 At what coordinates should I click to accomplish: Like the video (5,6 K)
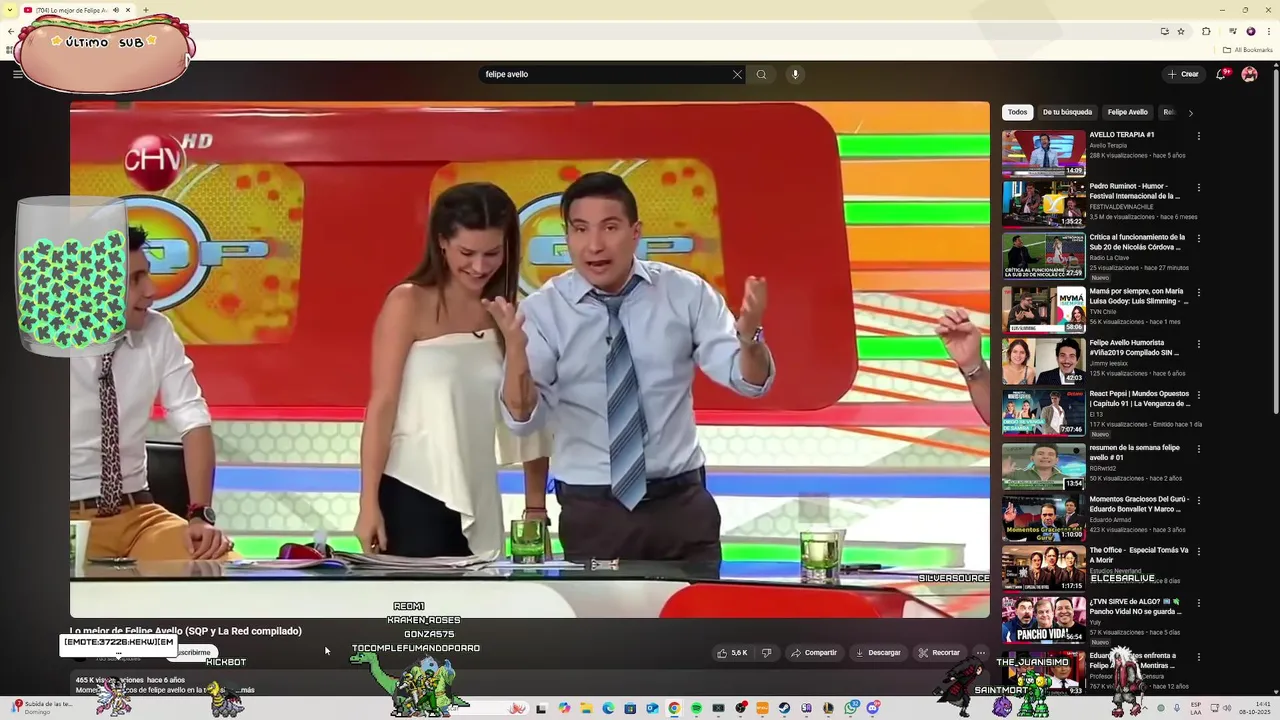tap(732, 653)
